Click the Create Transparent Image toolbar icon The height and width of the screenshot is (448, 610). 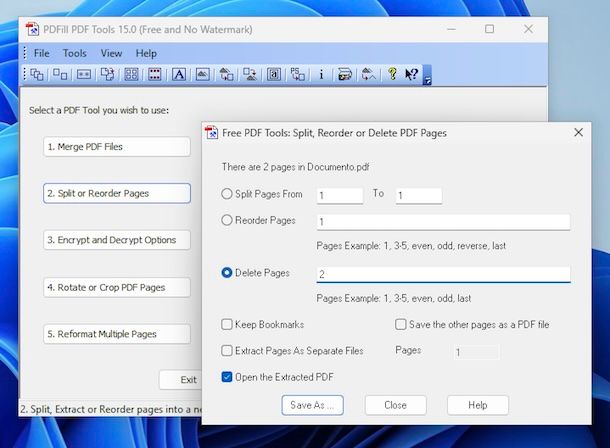[x=368, y=74]
